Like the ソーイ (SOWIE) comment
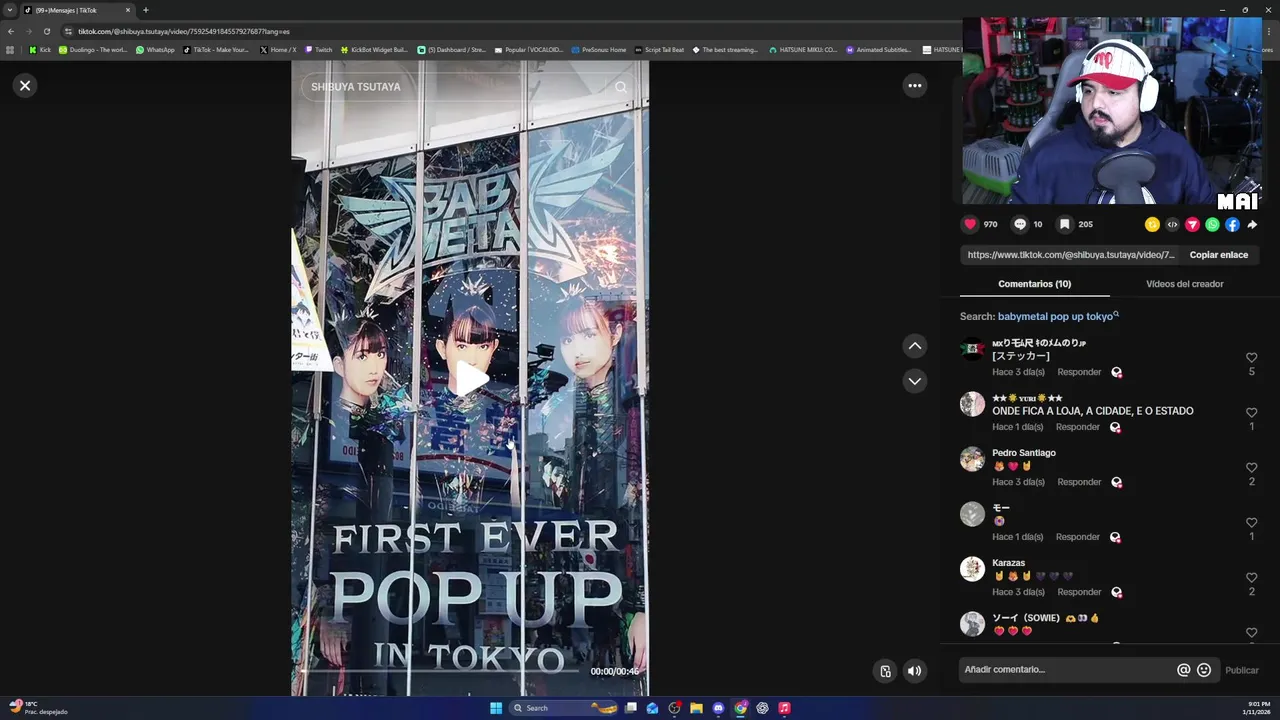Viewport: 1280px width, 720px height. pos(1251,633)
